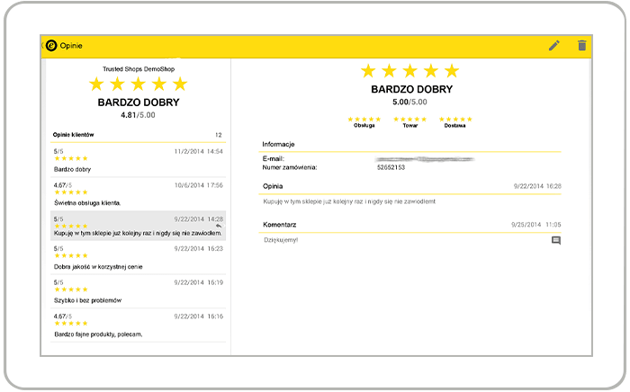Select review 'Dobra jakość w korzystnej cenie'

click(x=138, y=257)
